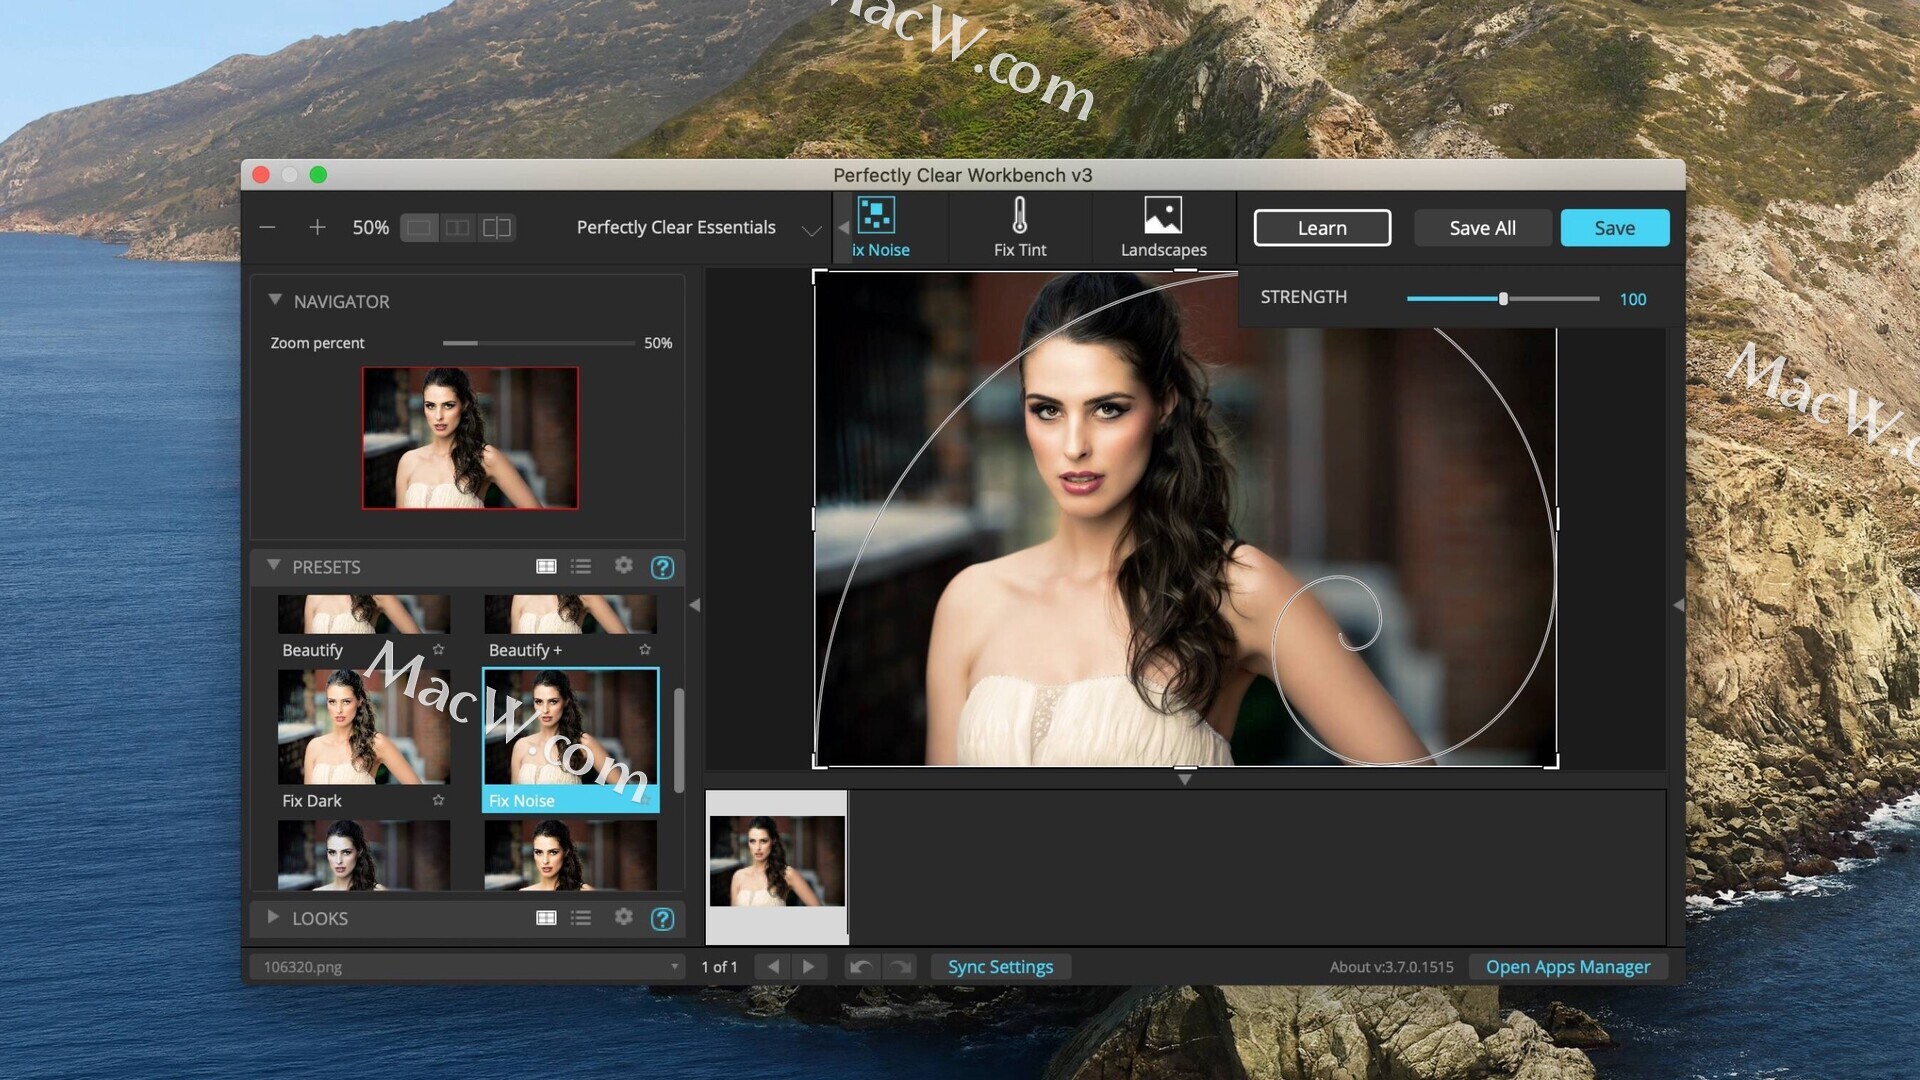Click the Learn button

coord(1322,228)
